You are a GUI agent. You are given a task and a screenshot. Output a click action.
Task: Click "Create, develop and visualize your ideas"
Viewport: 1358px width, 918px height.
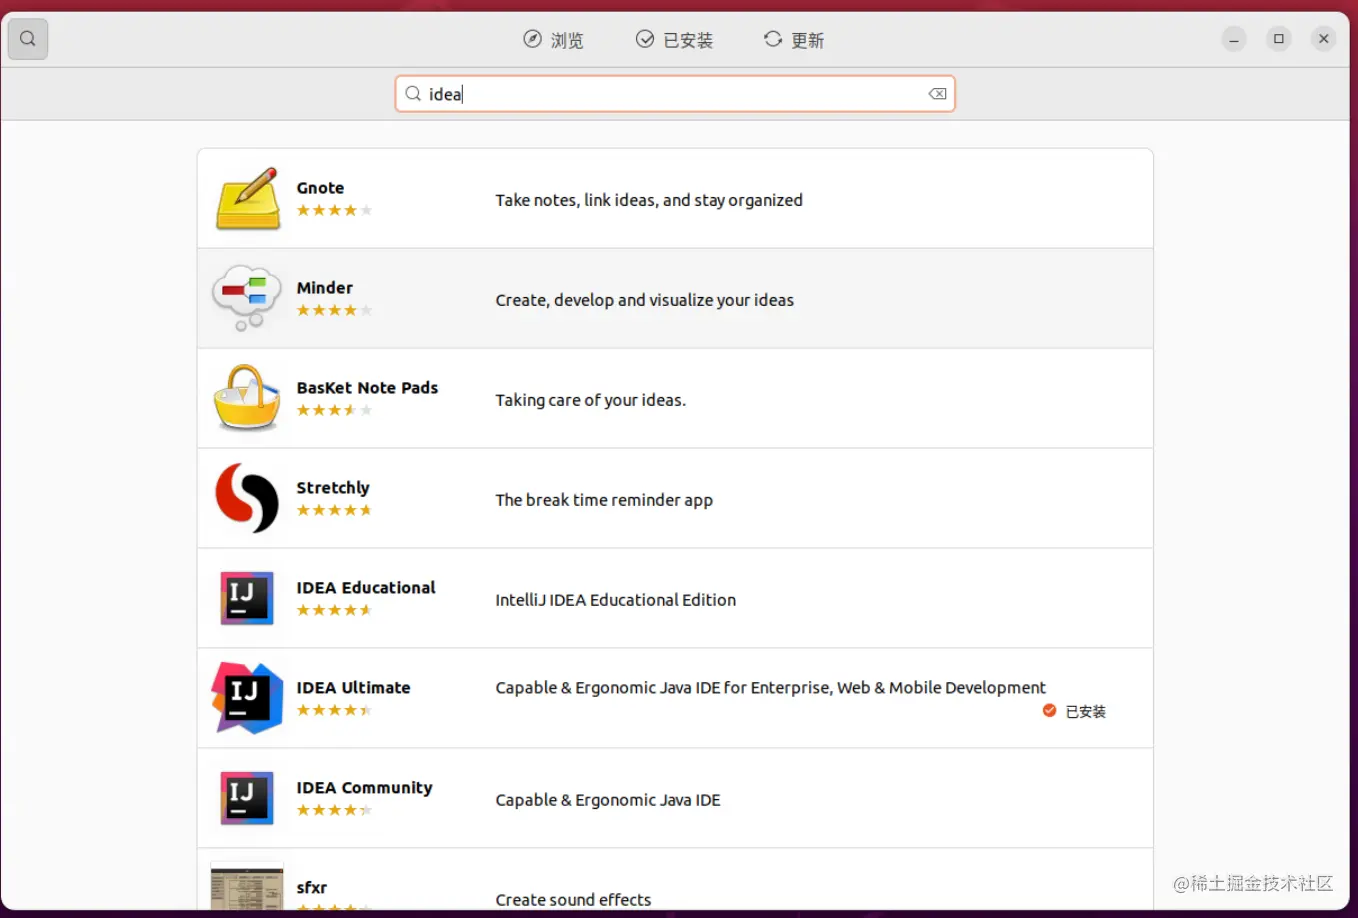point(644,300)
